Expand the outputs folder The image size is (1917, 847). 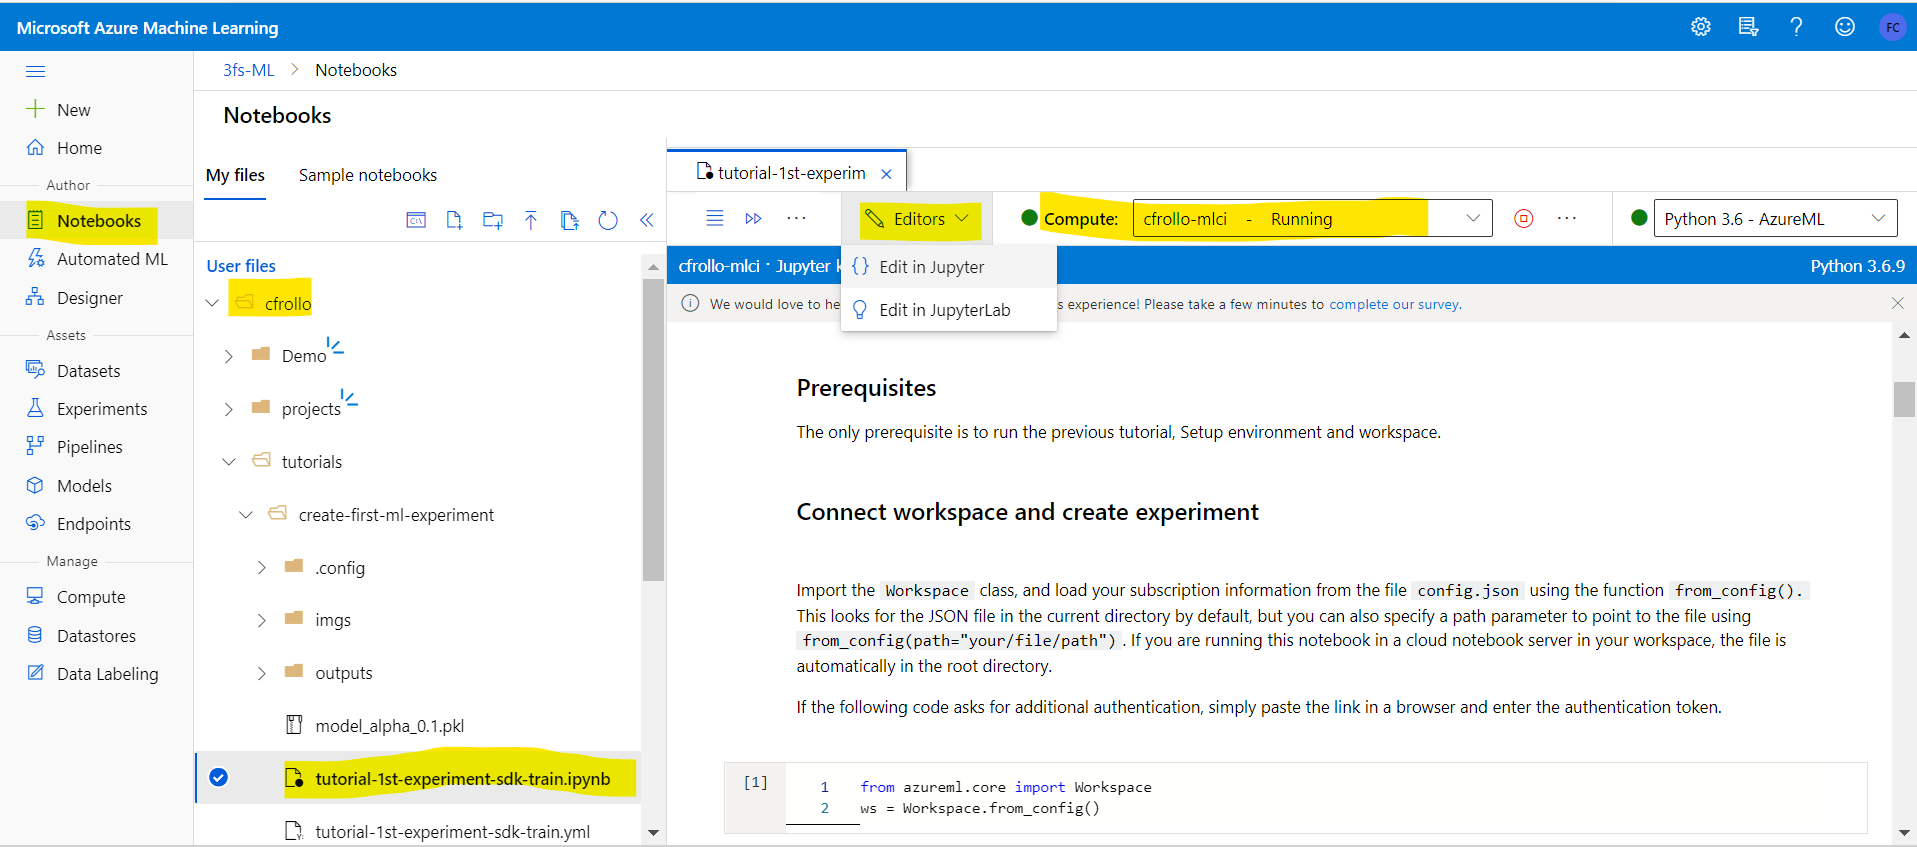[x=262, y=673]
